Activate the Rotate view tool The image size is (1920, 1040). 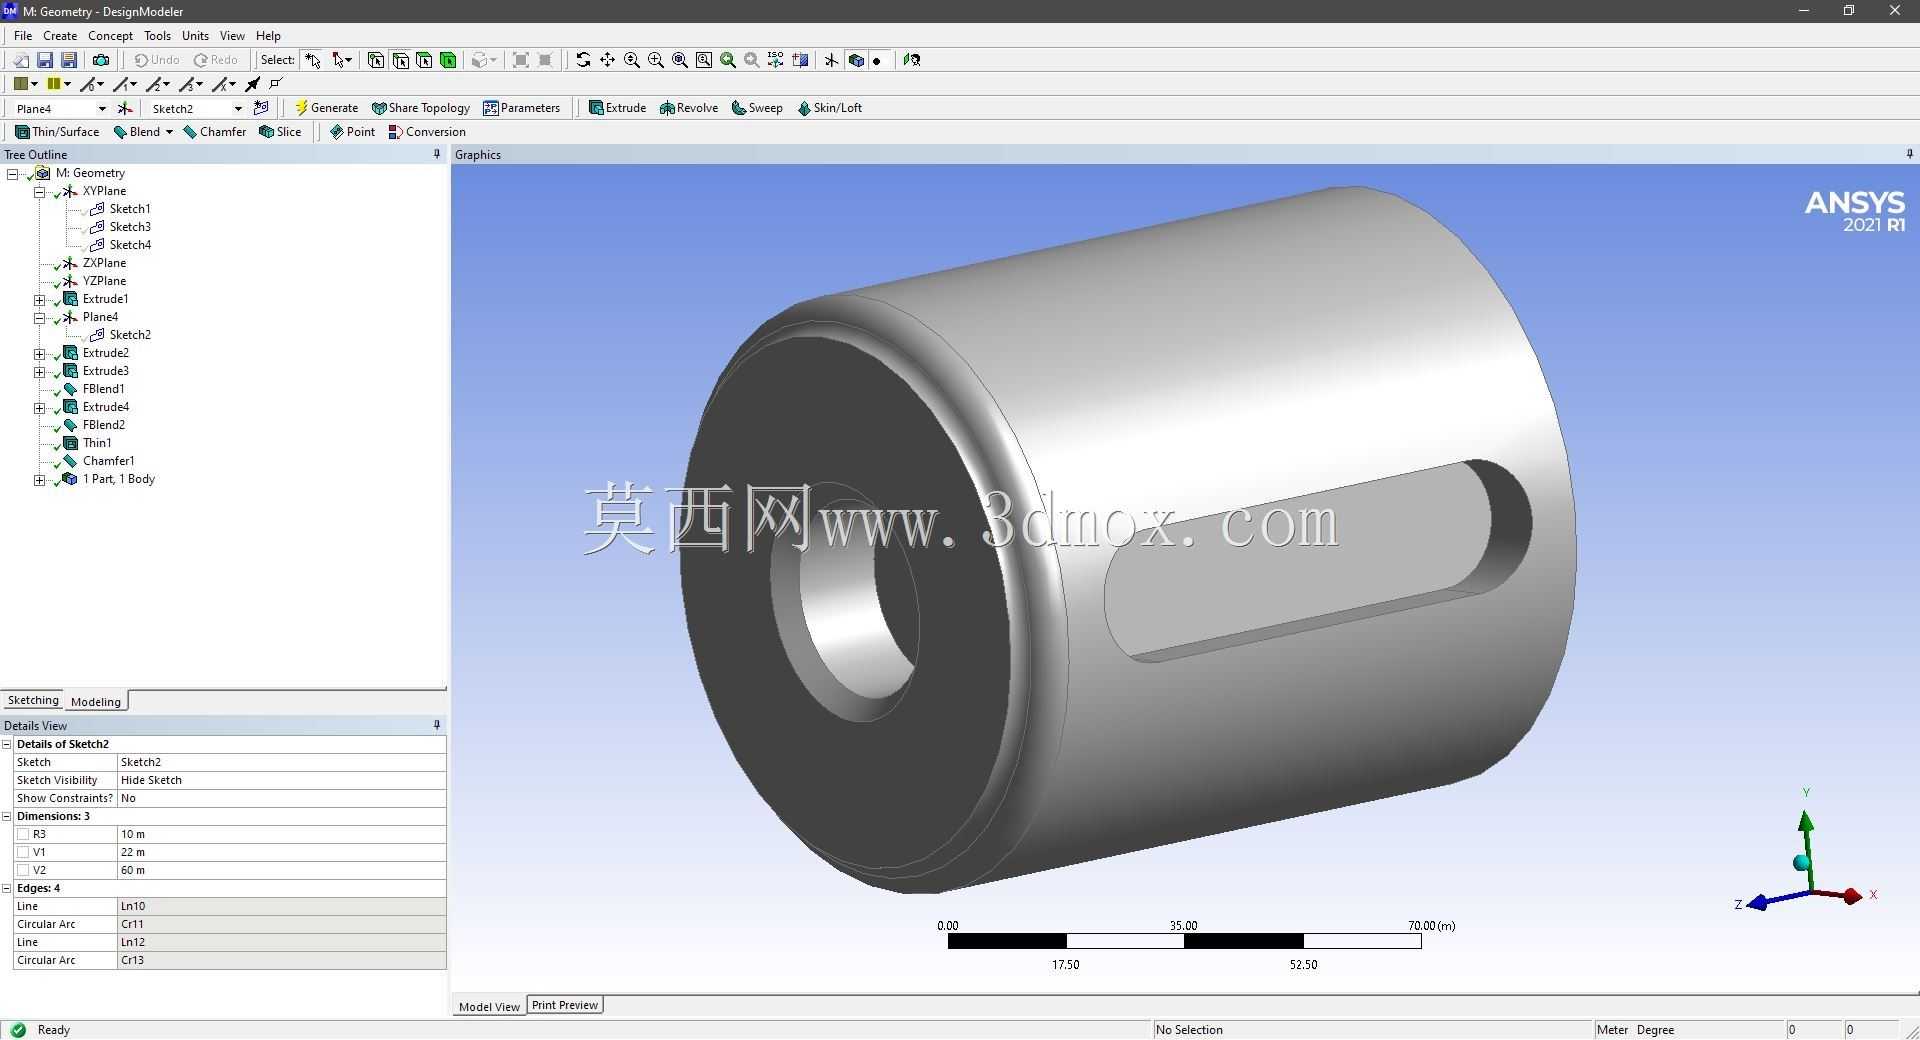pos(583,60)
